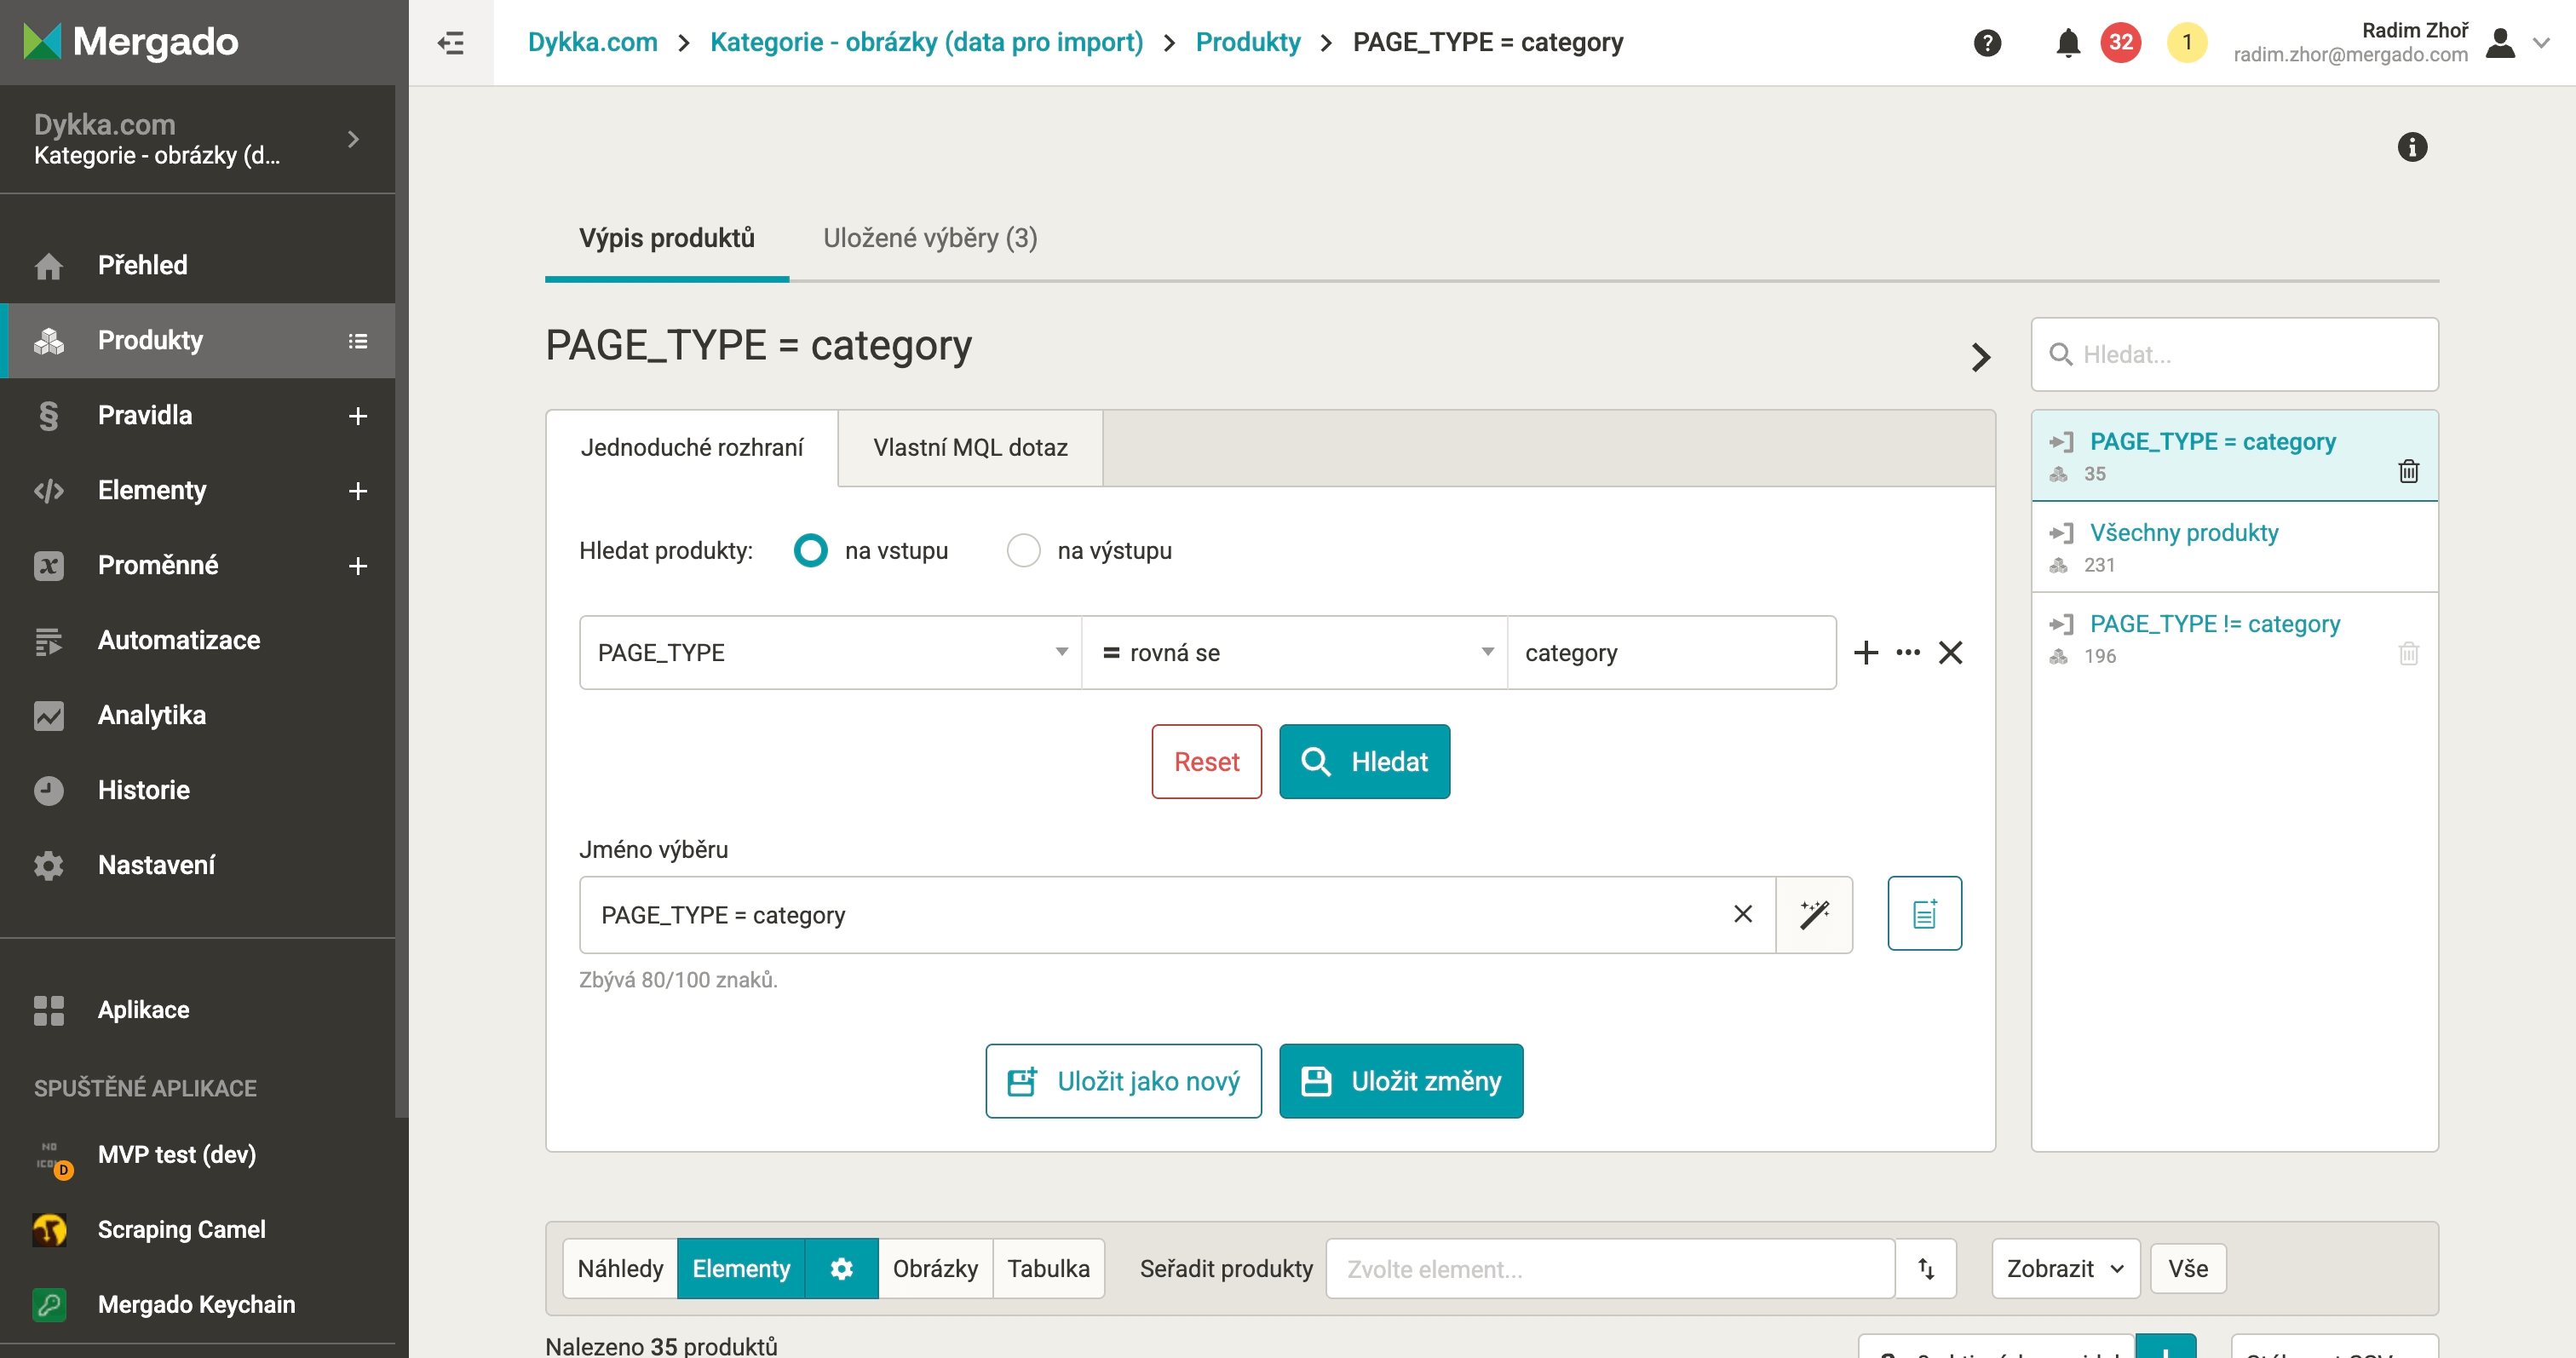
Task: Open the Vlastní MQL dotaz tab
Action: click(969, 448)
